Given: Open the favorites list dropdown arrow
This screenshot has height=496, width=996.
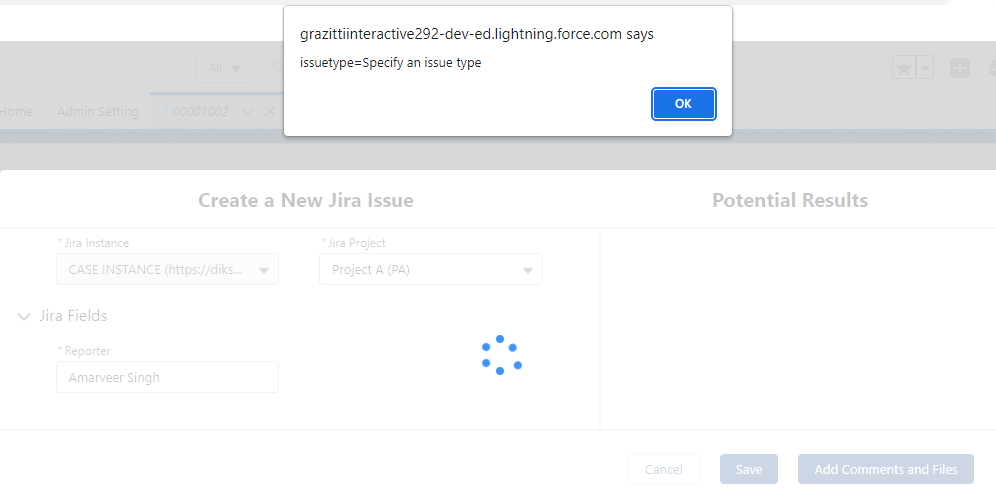Looking at the screenshot, I should point(924,67).
